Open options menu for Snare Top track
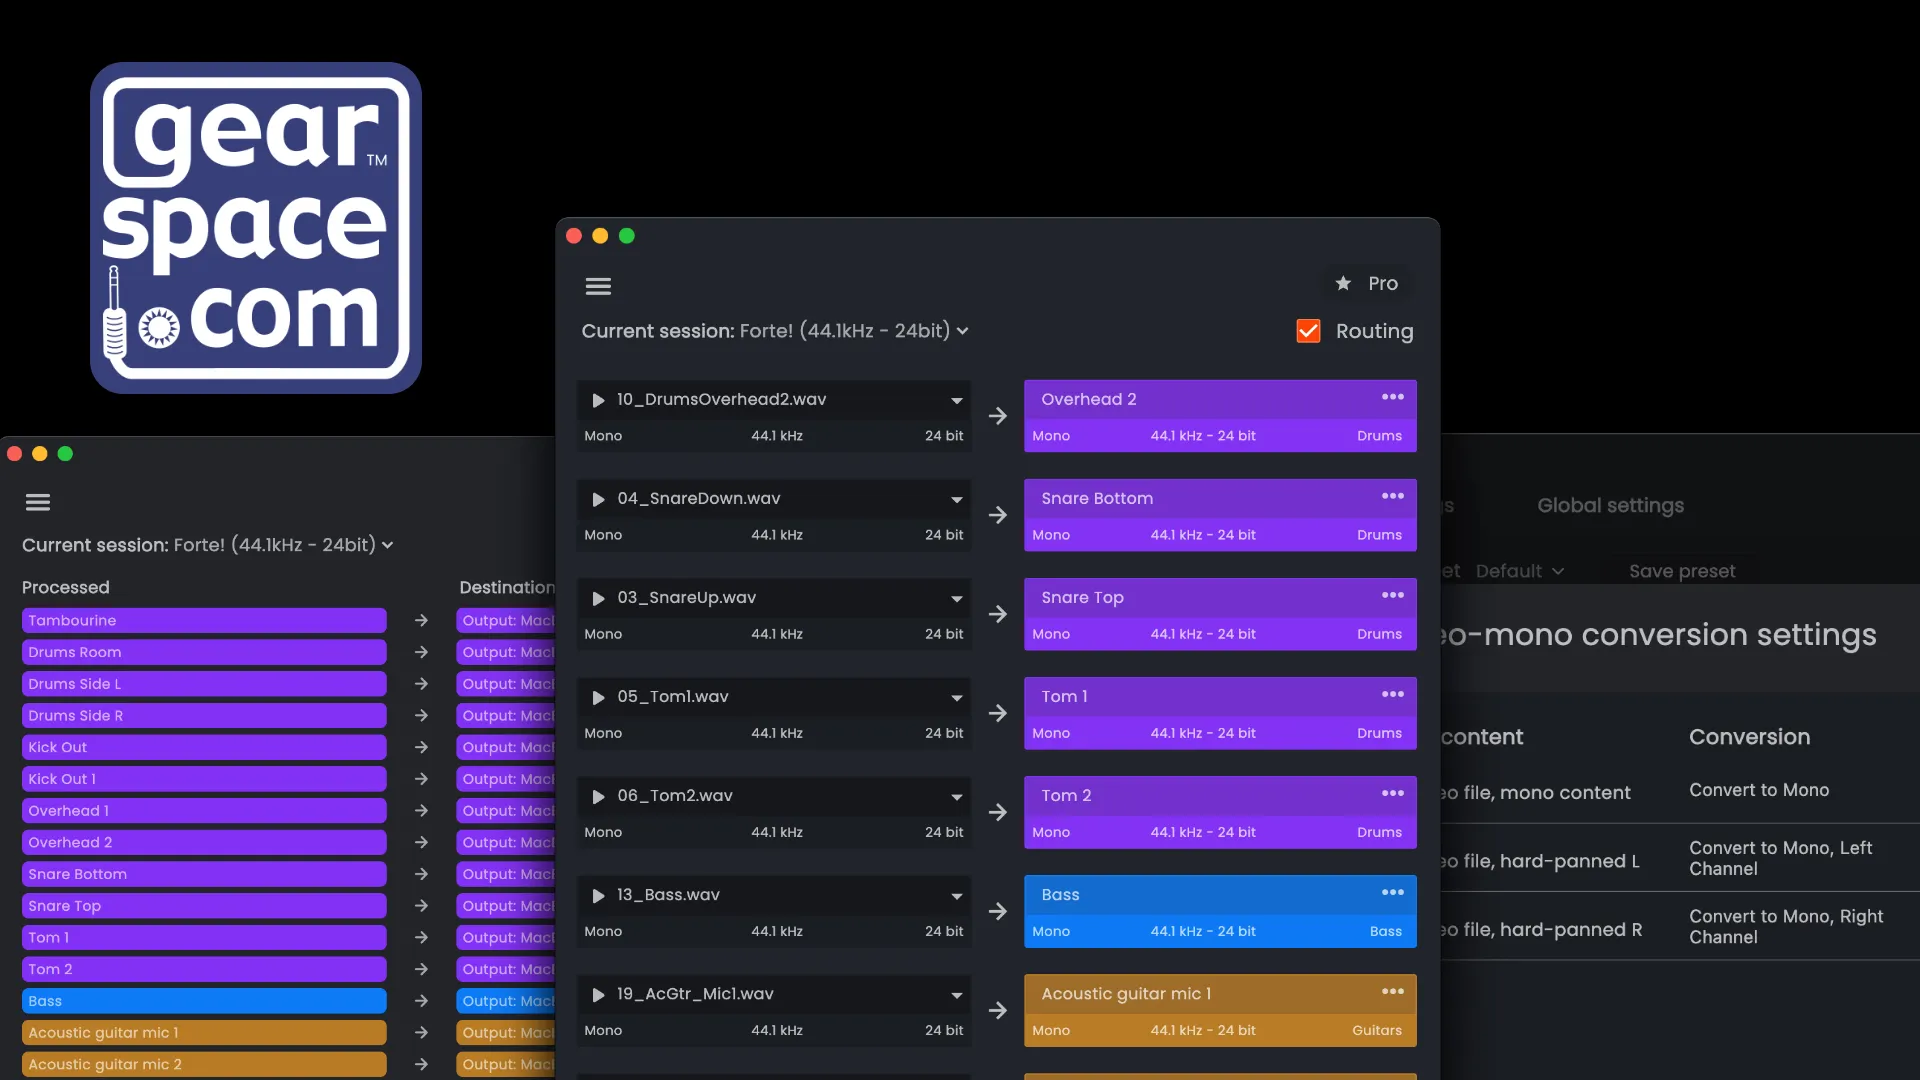The width and height of the screenshot is (1920, 1080). 1393,595
